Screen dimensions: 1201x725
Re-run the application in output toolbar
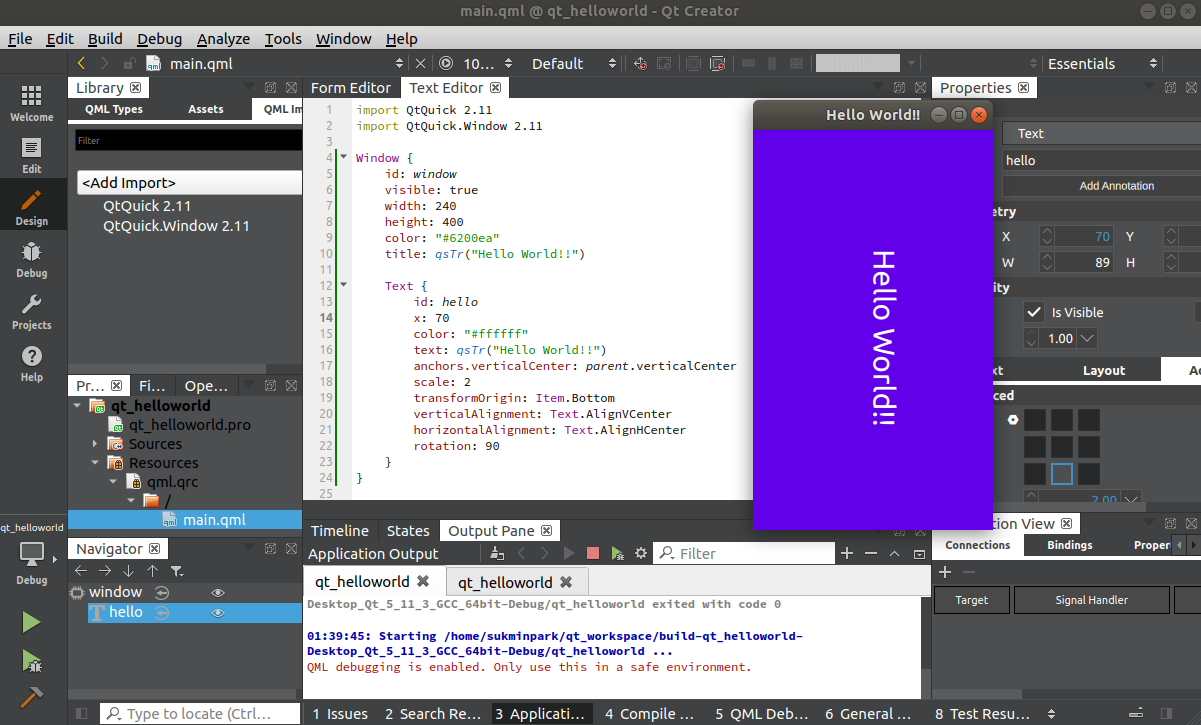click(x=569, y=553)
